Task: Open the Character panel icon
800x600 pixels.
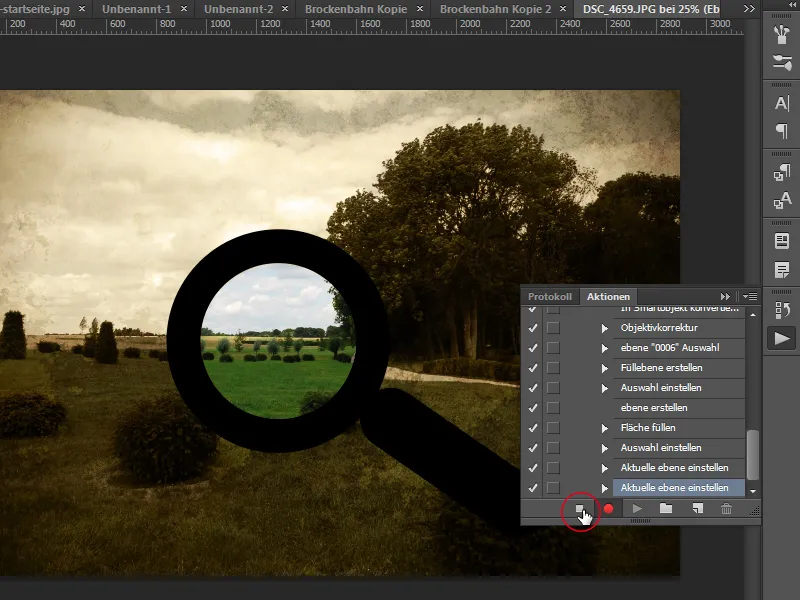Action: click(782, 103)
